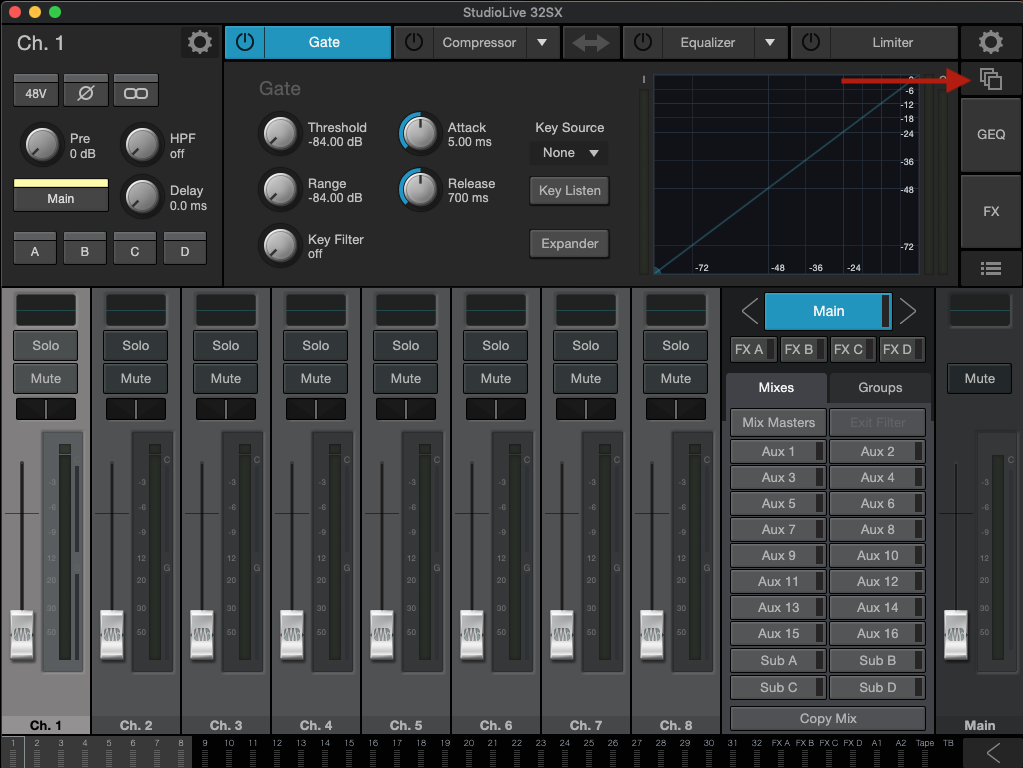Viewport: 1023px width, 768px height.
Task: Select channel strip label Ch. 2
Action: 136,726
